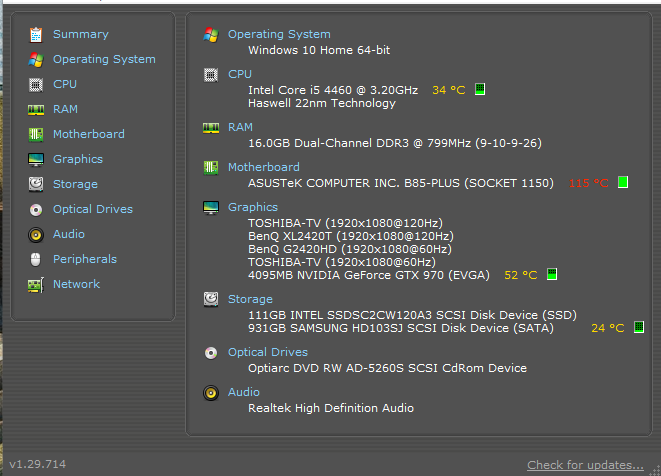Click the RAM icon in summary panel
The height and width of the screenshot is (476, 661).
click(x=211, y=128)
